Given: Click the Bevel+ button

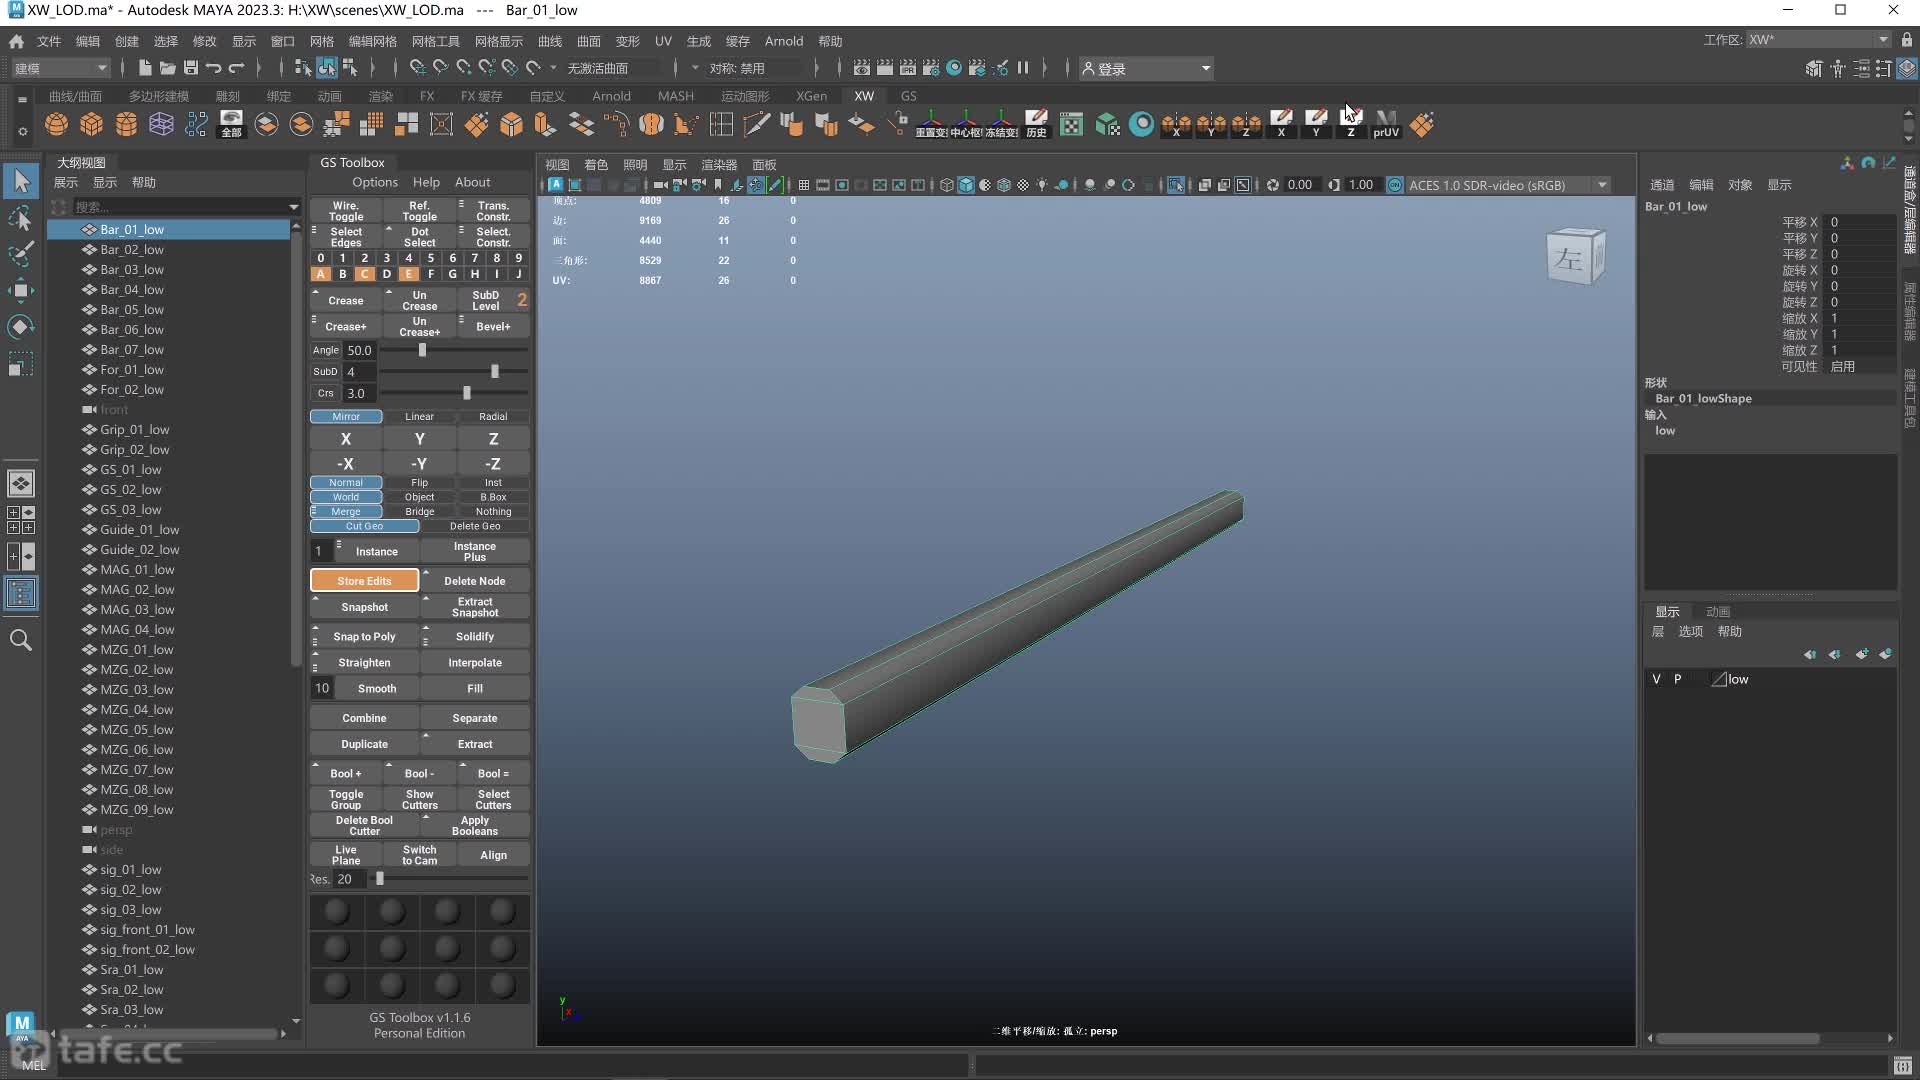Looking at the screenshot, I should click(x=493, y=326).
